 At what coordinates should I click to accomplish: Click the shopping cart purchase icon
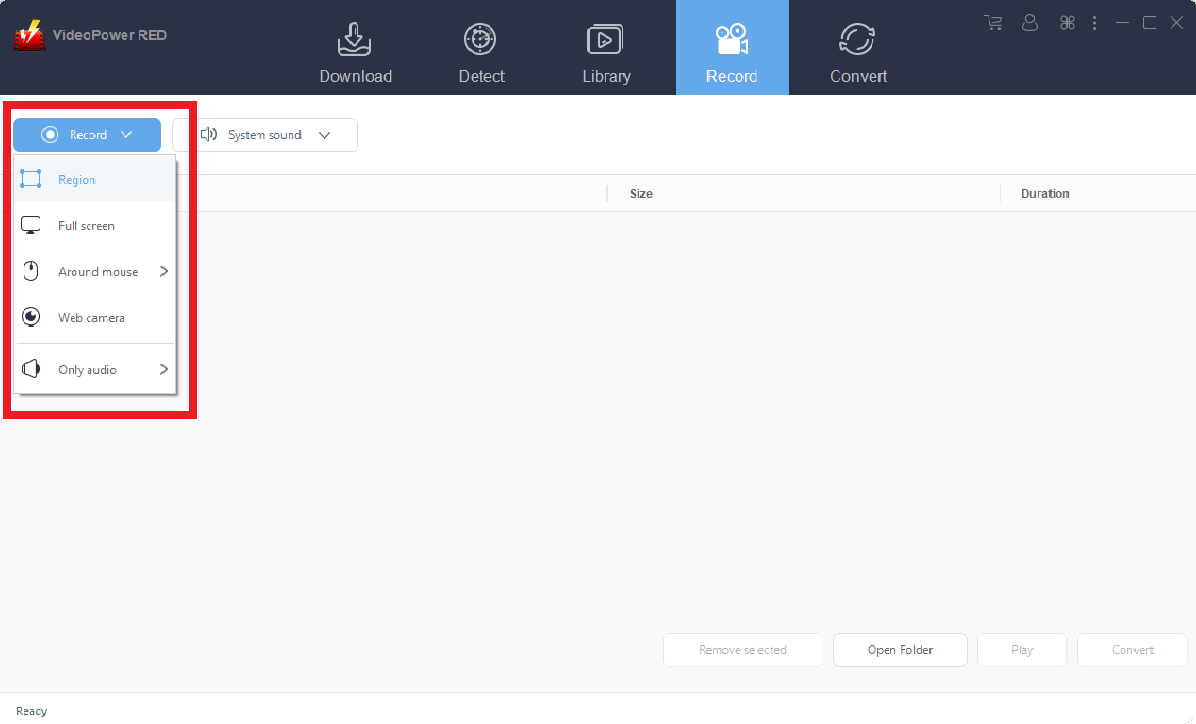point(992,22)
